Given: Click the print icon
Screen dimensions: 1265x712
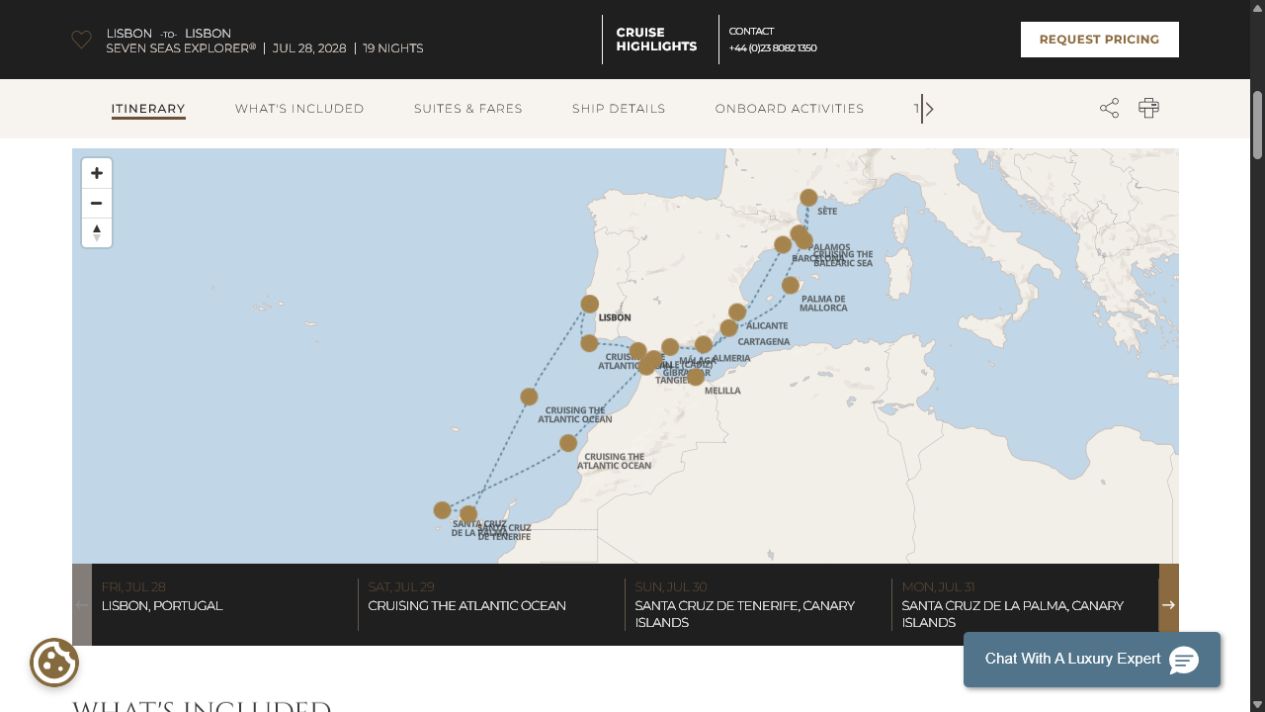Looking at the screenshot, I should (1148, 108).
